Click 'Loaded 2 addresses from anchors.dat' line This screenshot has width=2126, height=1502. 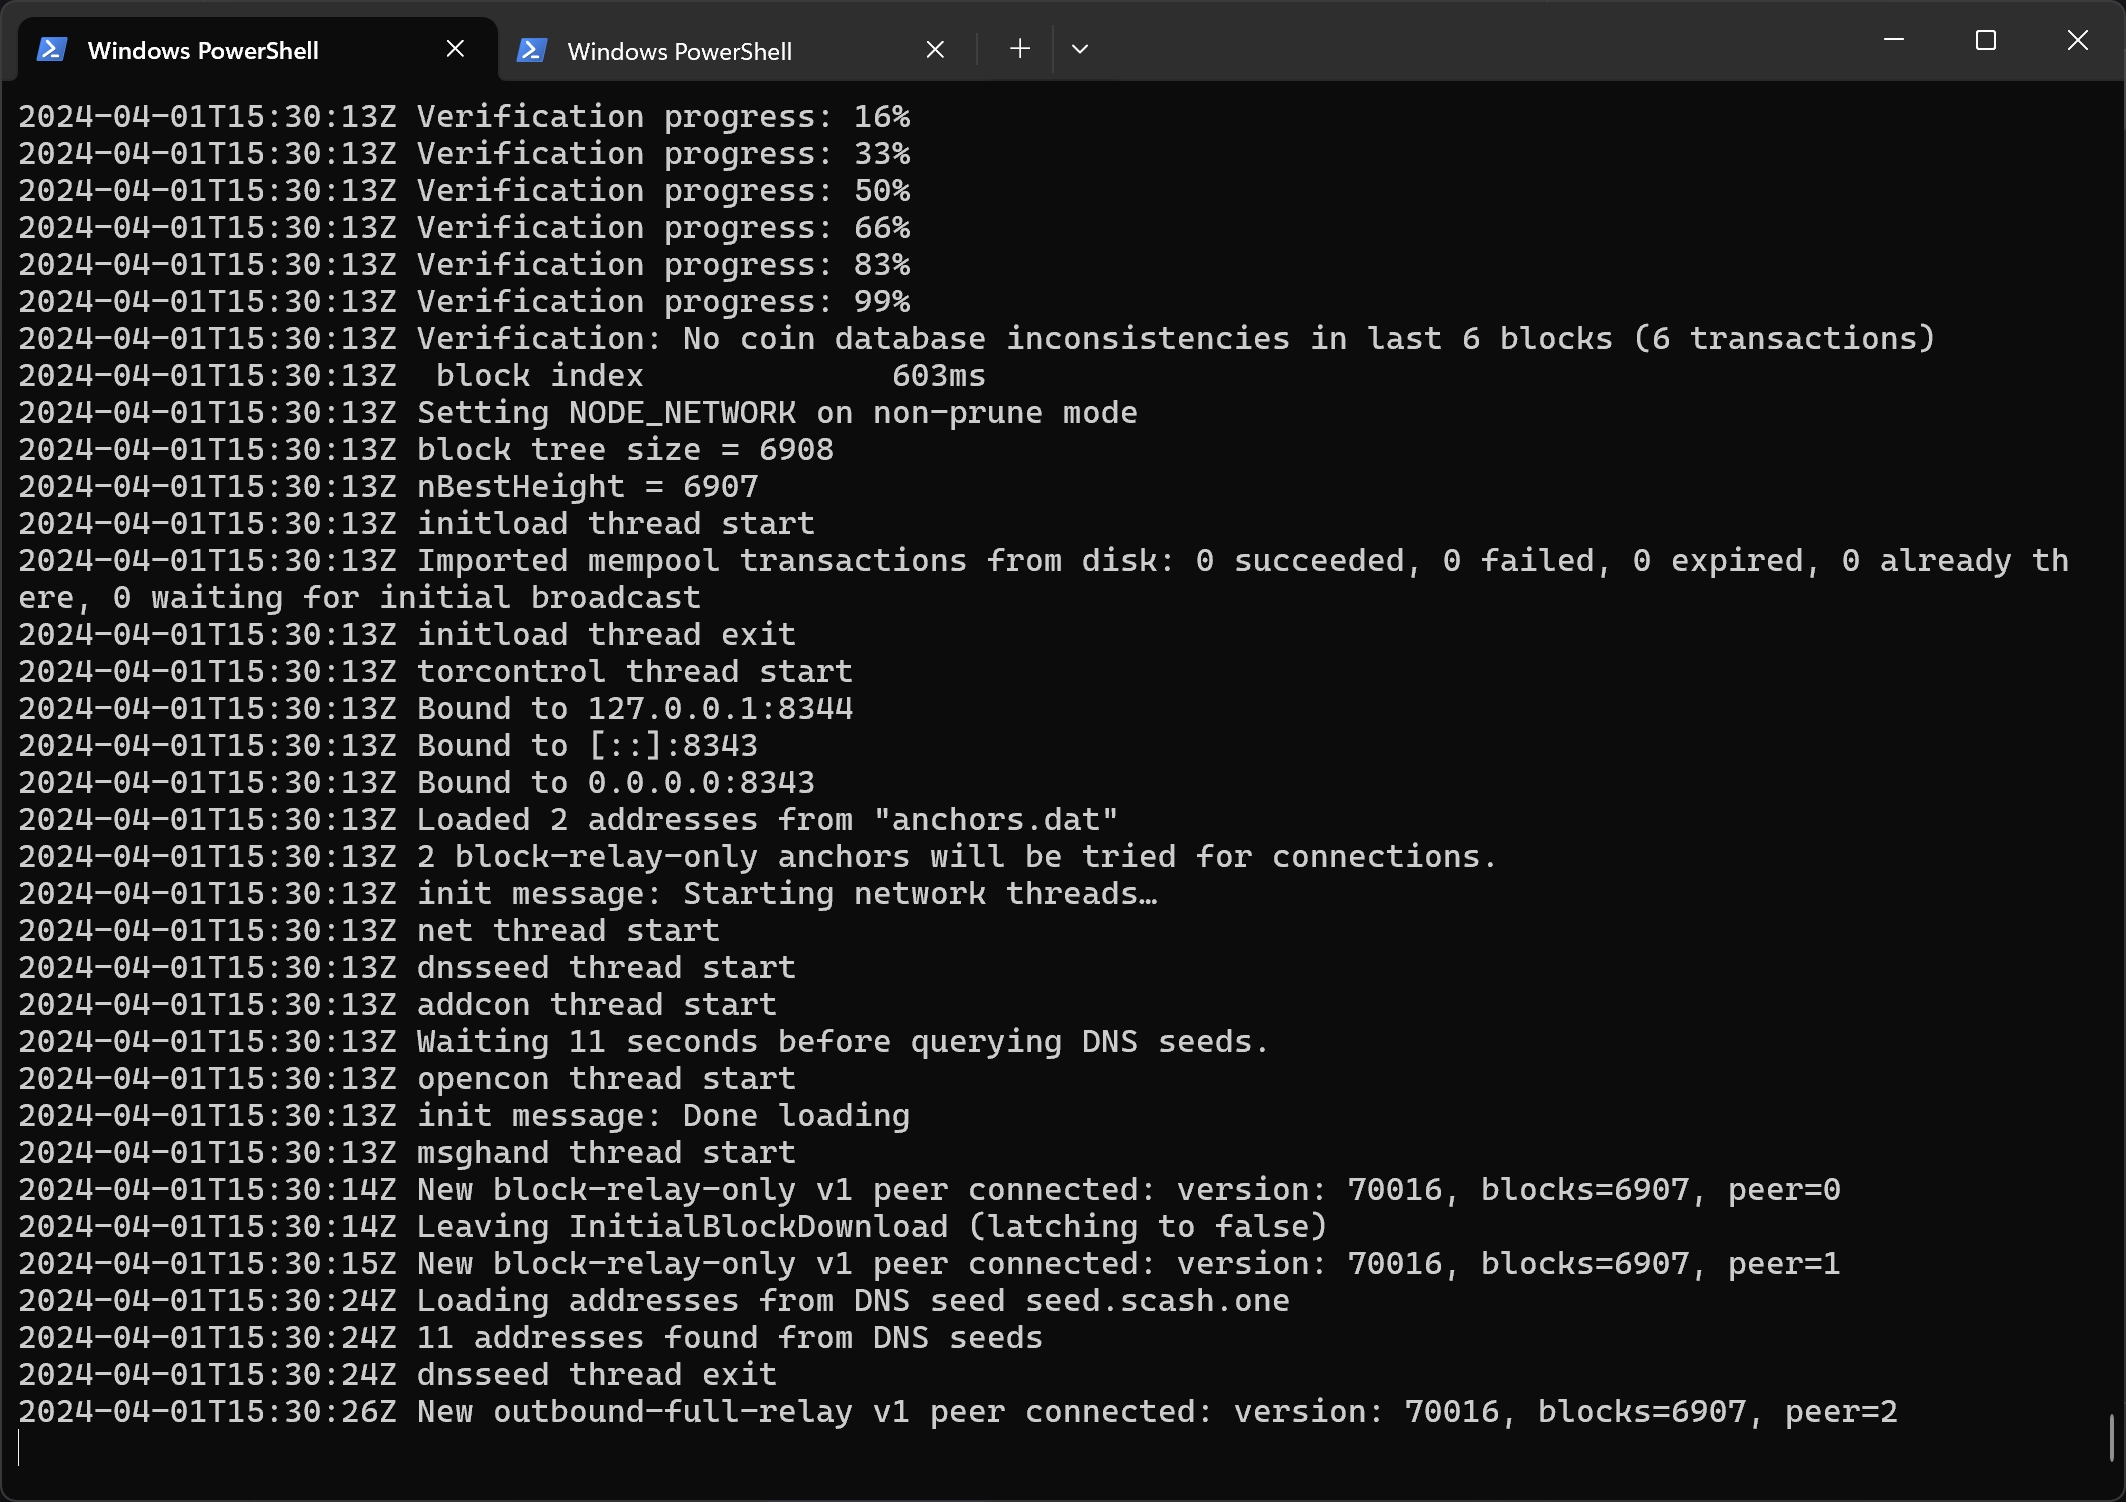tap(568, 820)
